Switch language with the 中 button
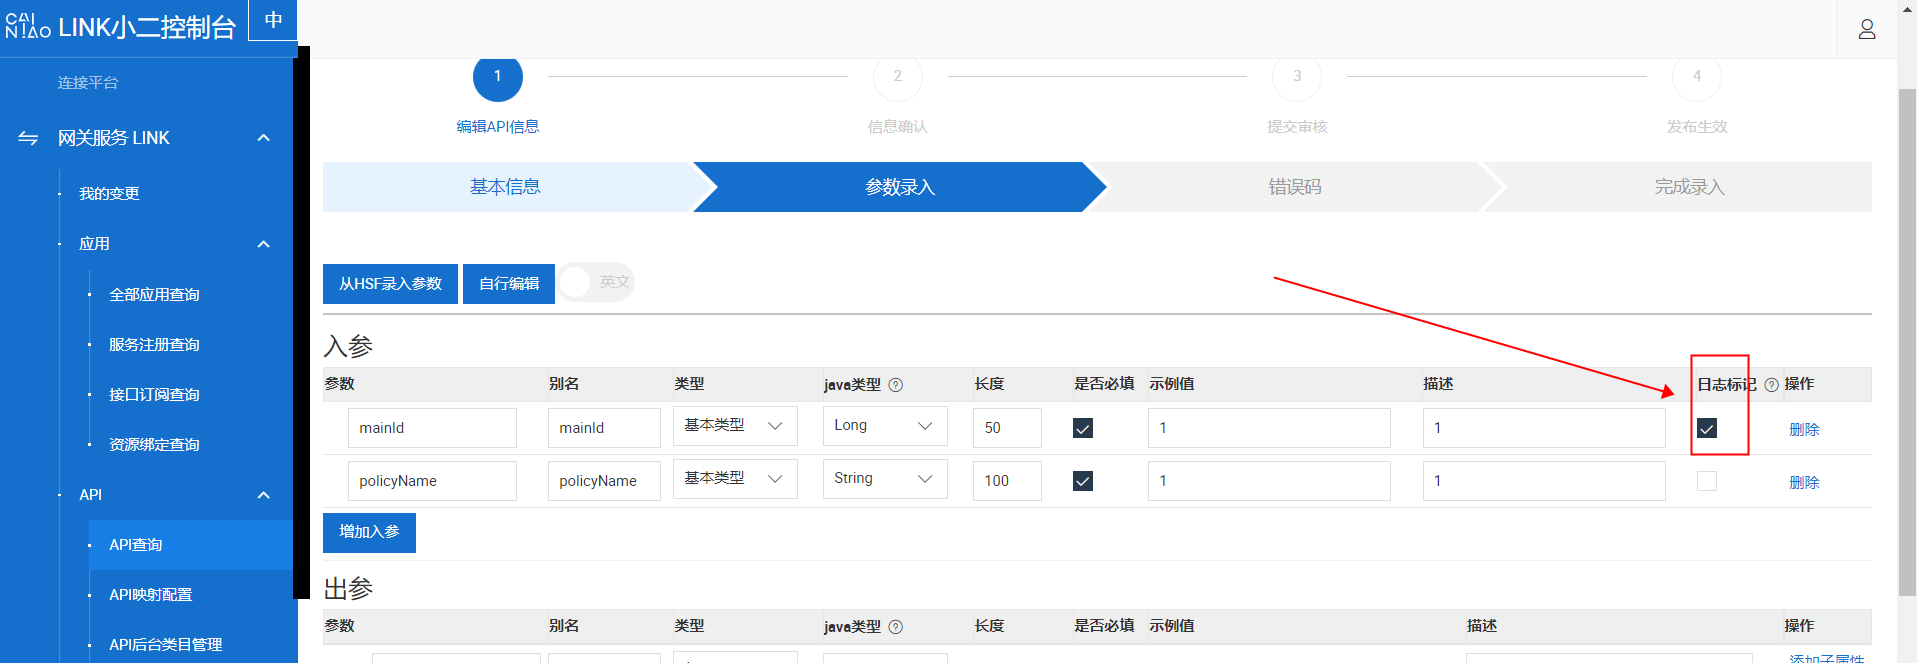 273,20
